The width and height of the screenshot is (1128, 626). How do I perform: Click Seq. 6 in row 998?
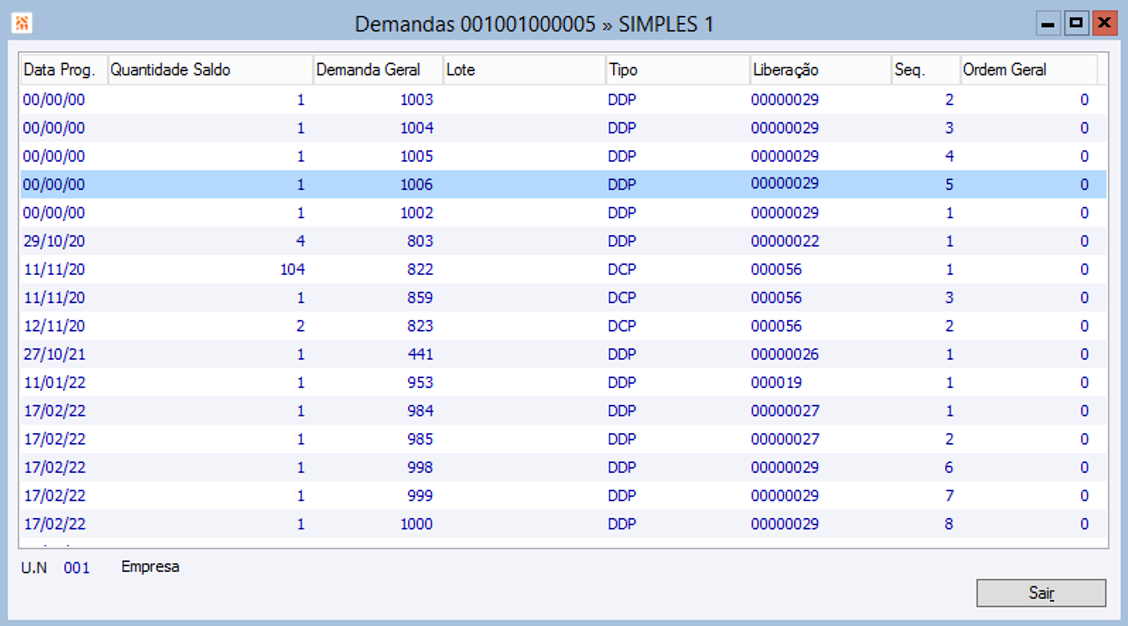pyautogui.click(x=949, y=468)
